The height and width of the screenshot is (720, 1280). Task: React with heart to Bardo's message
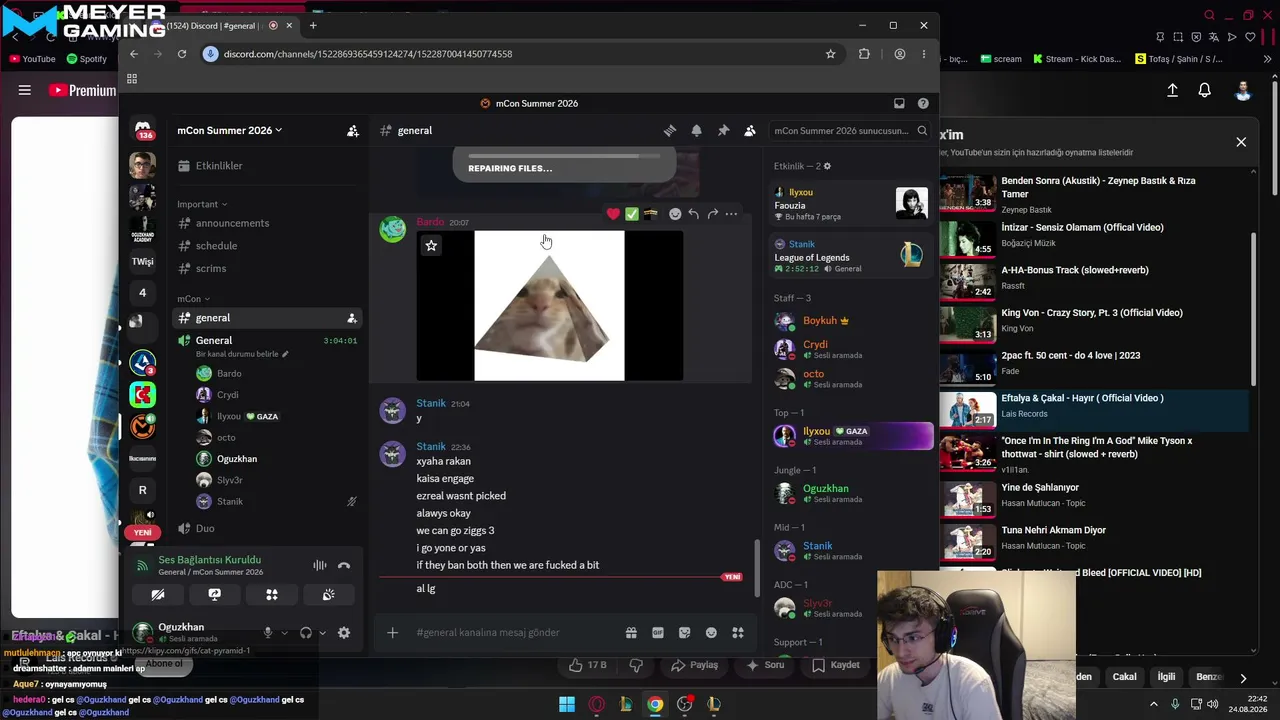pos(613,214)
